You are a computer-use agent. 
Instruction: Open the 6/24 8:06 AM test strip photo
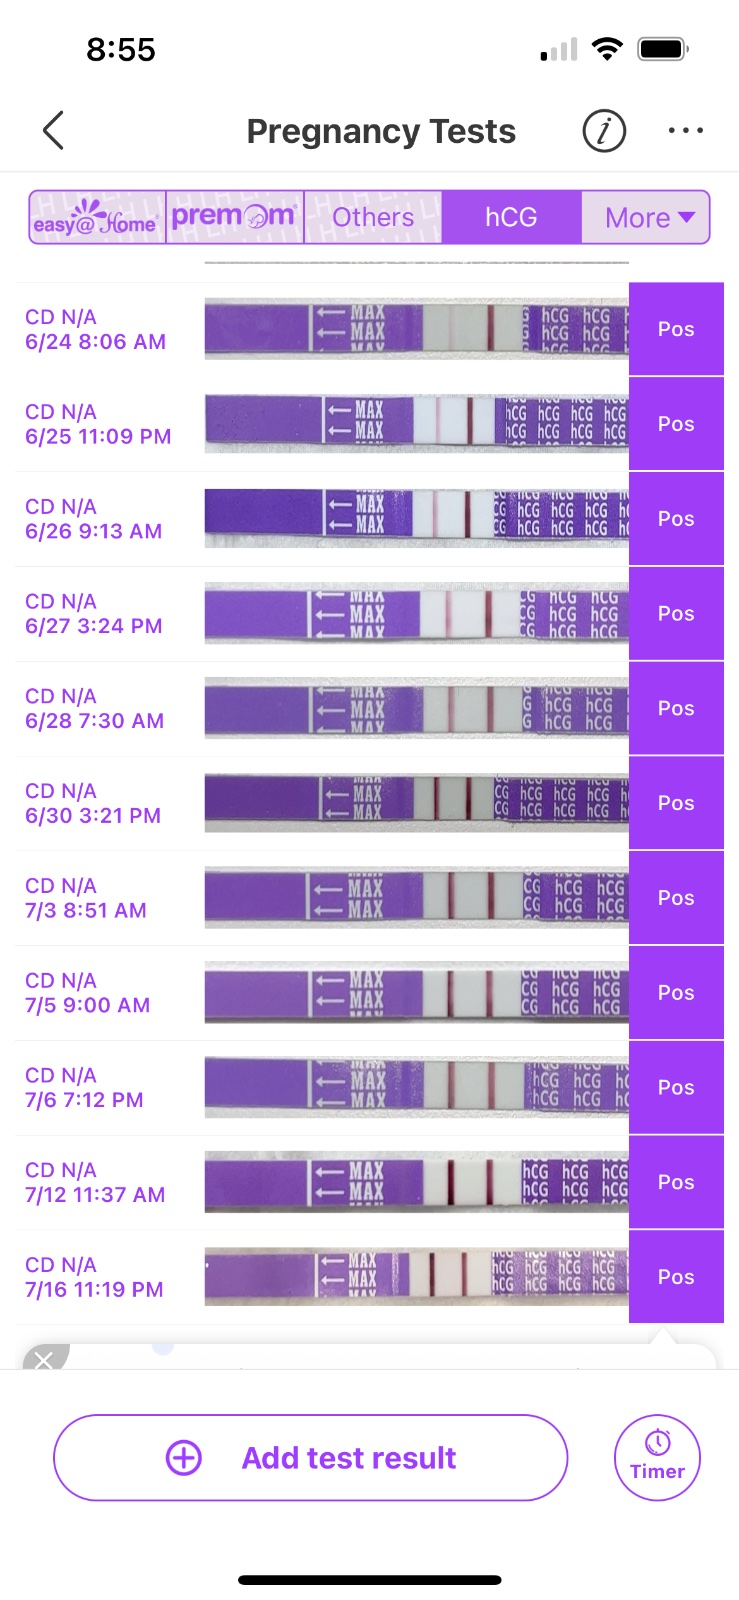pyautogui.click(x=416, y=329)
